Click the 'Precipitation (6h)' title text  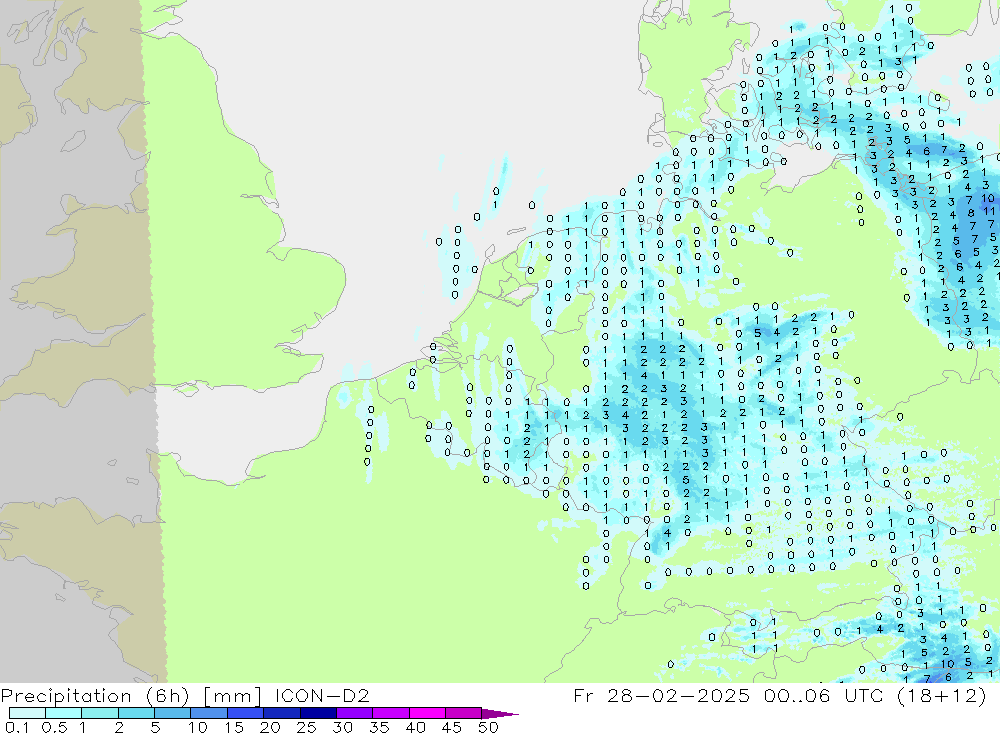(x=95, y=695)
